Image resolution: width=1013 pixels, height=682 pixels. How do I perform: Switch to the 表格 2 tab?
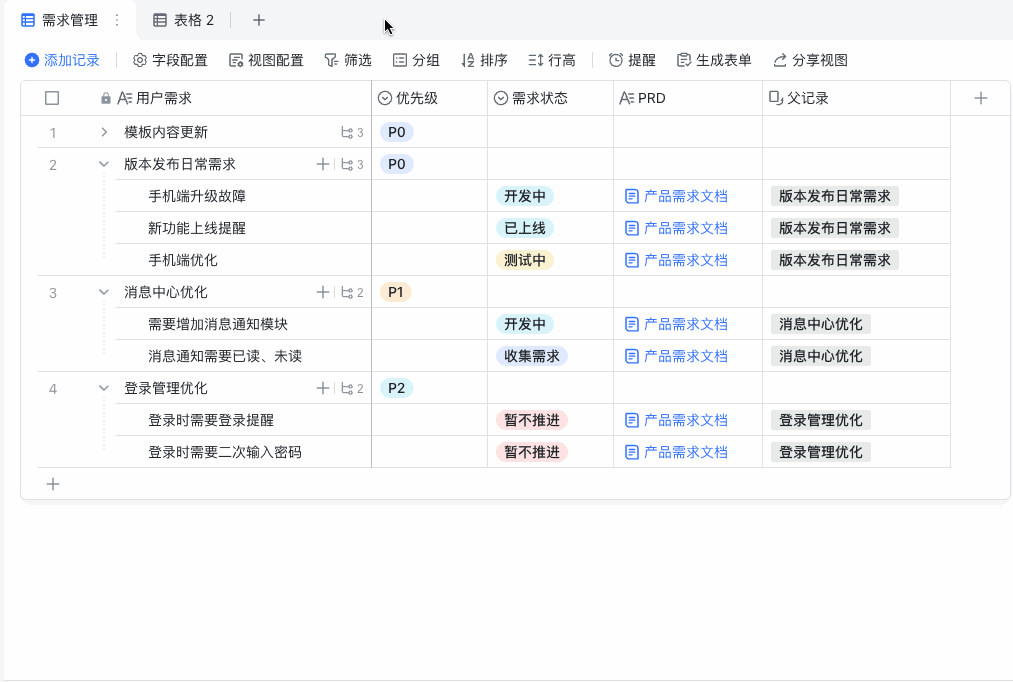pyautogui.click(x=183, y=20)
